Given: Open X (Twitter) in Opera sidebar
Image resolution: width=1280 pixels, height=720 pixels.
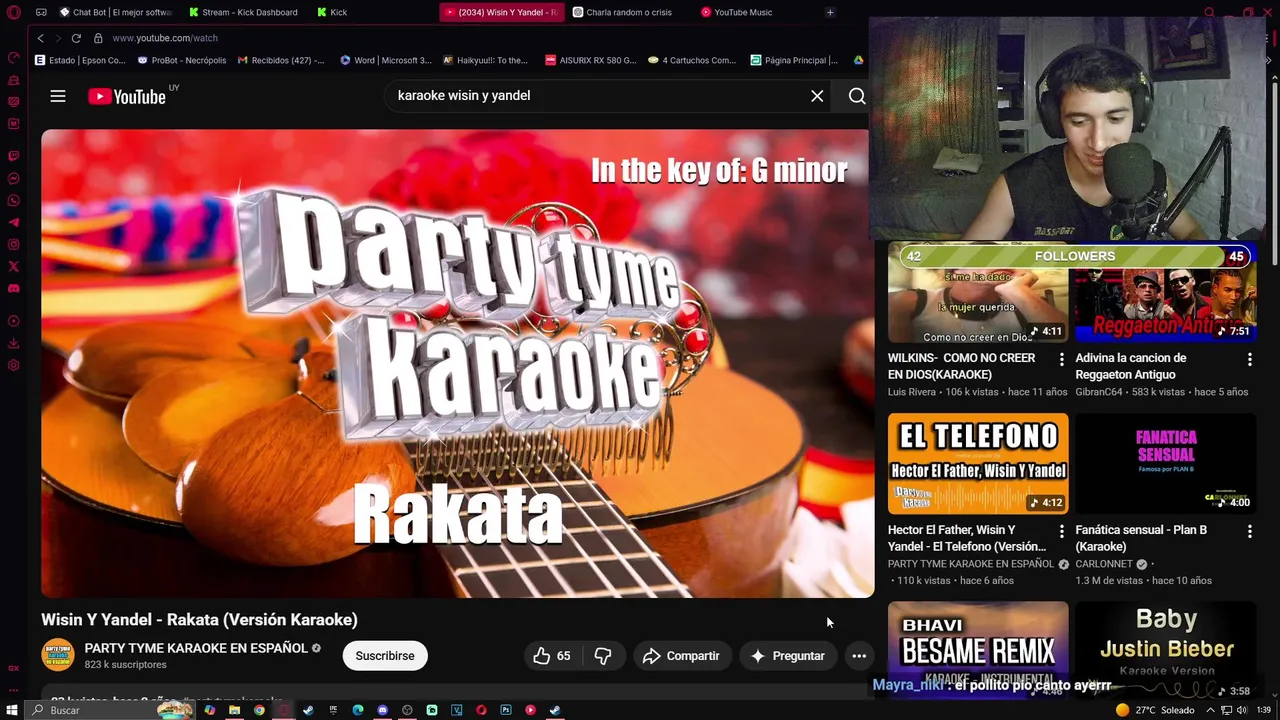Looking at the screenshot, I should [x=13, y=267].
